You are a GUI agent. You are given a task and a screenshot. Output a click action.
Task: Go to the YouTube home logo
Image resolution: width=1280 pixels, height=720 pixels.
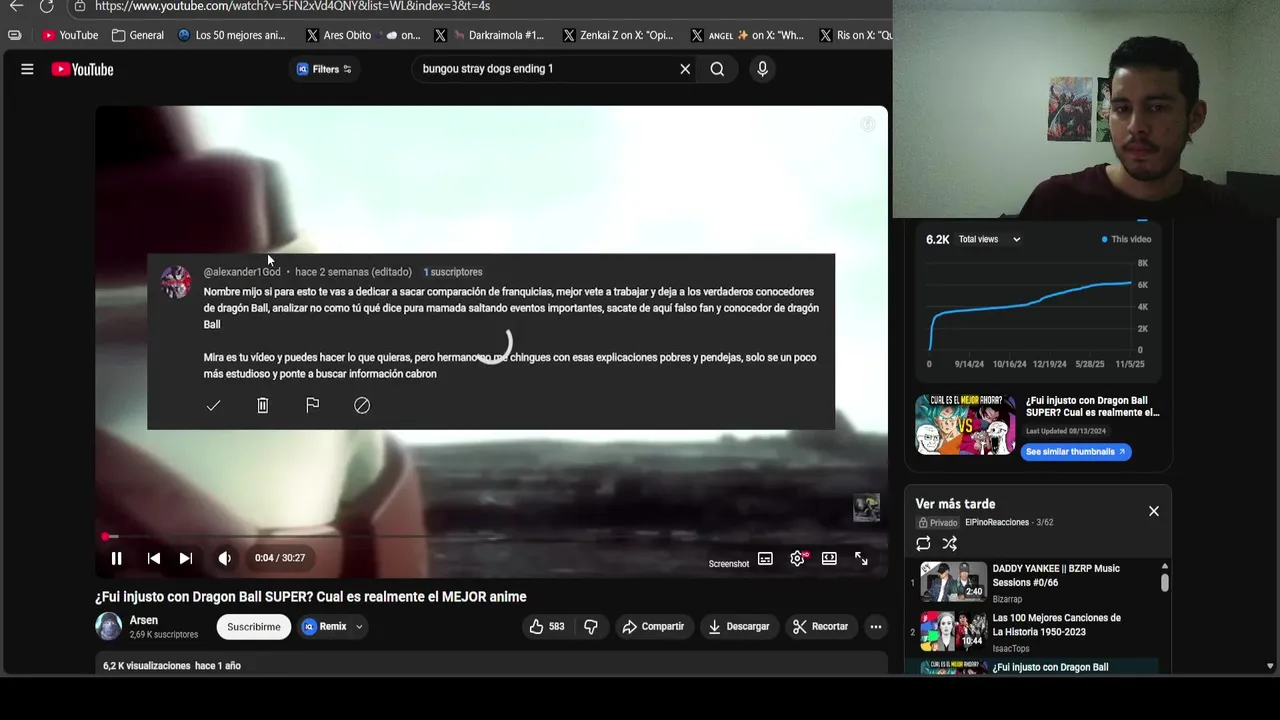tap(82, 69)
